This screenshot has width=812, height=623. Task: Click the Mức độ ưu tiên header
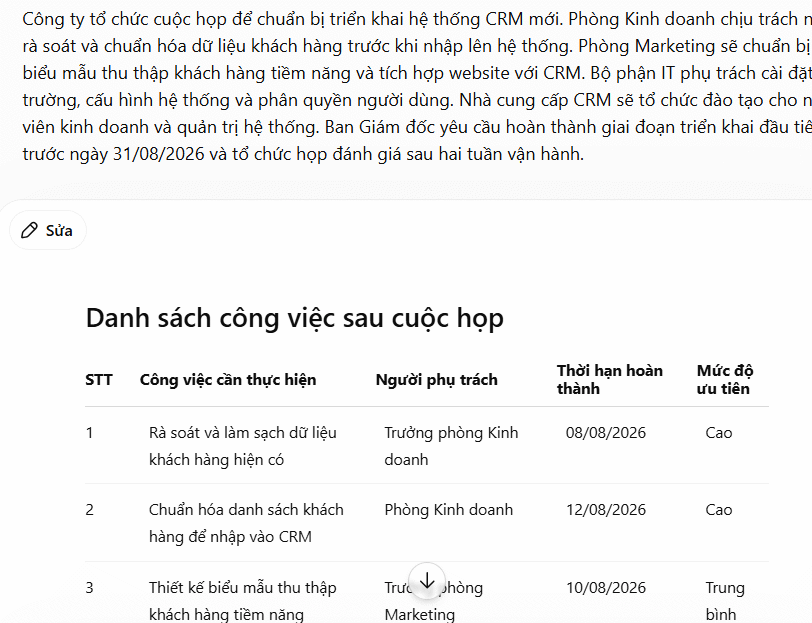[724, 380]
